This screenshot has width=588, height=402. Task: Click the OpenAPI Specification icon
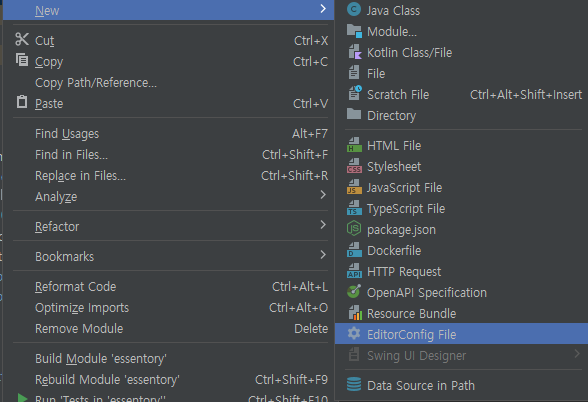tap(354, 291)
